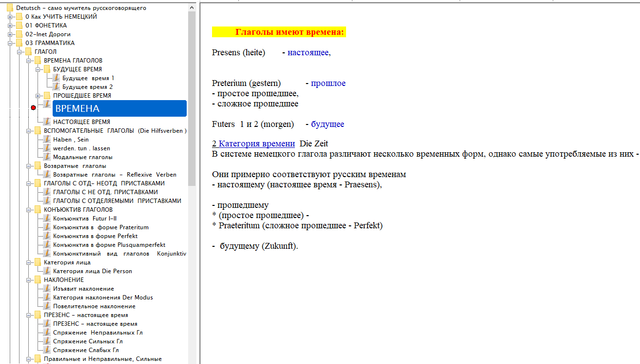Click note icon of 'Спряжение Сильных Гл'
Viewport: 640px width, 364px height.
[47, 341]
